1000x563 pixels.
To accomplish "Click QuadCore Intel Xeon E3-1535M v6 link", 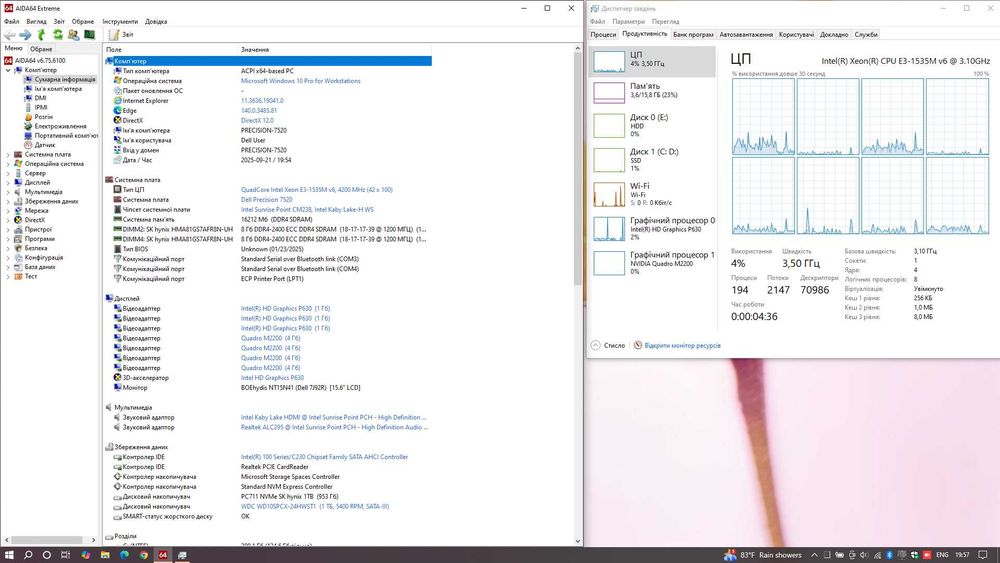I will pyautogui.click(x=316, y=189).
